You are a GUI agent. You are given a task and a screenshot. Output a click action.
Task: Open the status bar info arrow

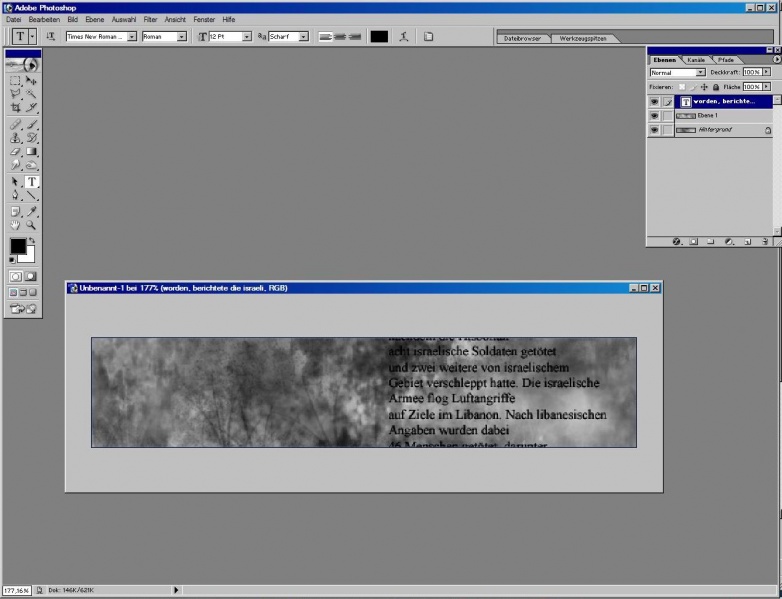coord(176,590)
